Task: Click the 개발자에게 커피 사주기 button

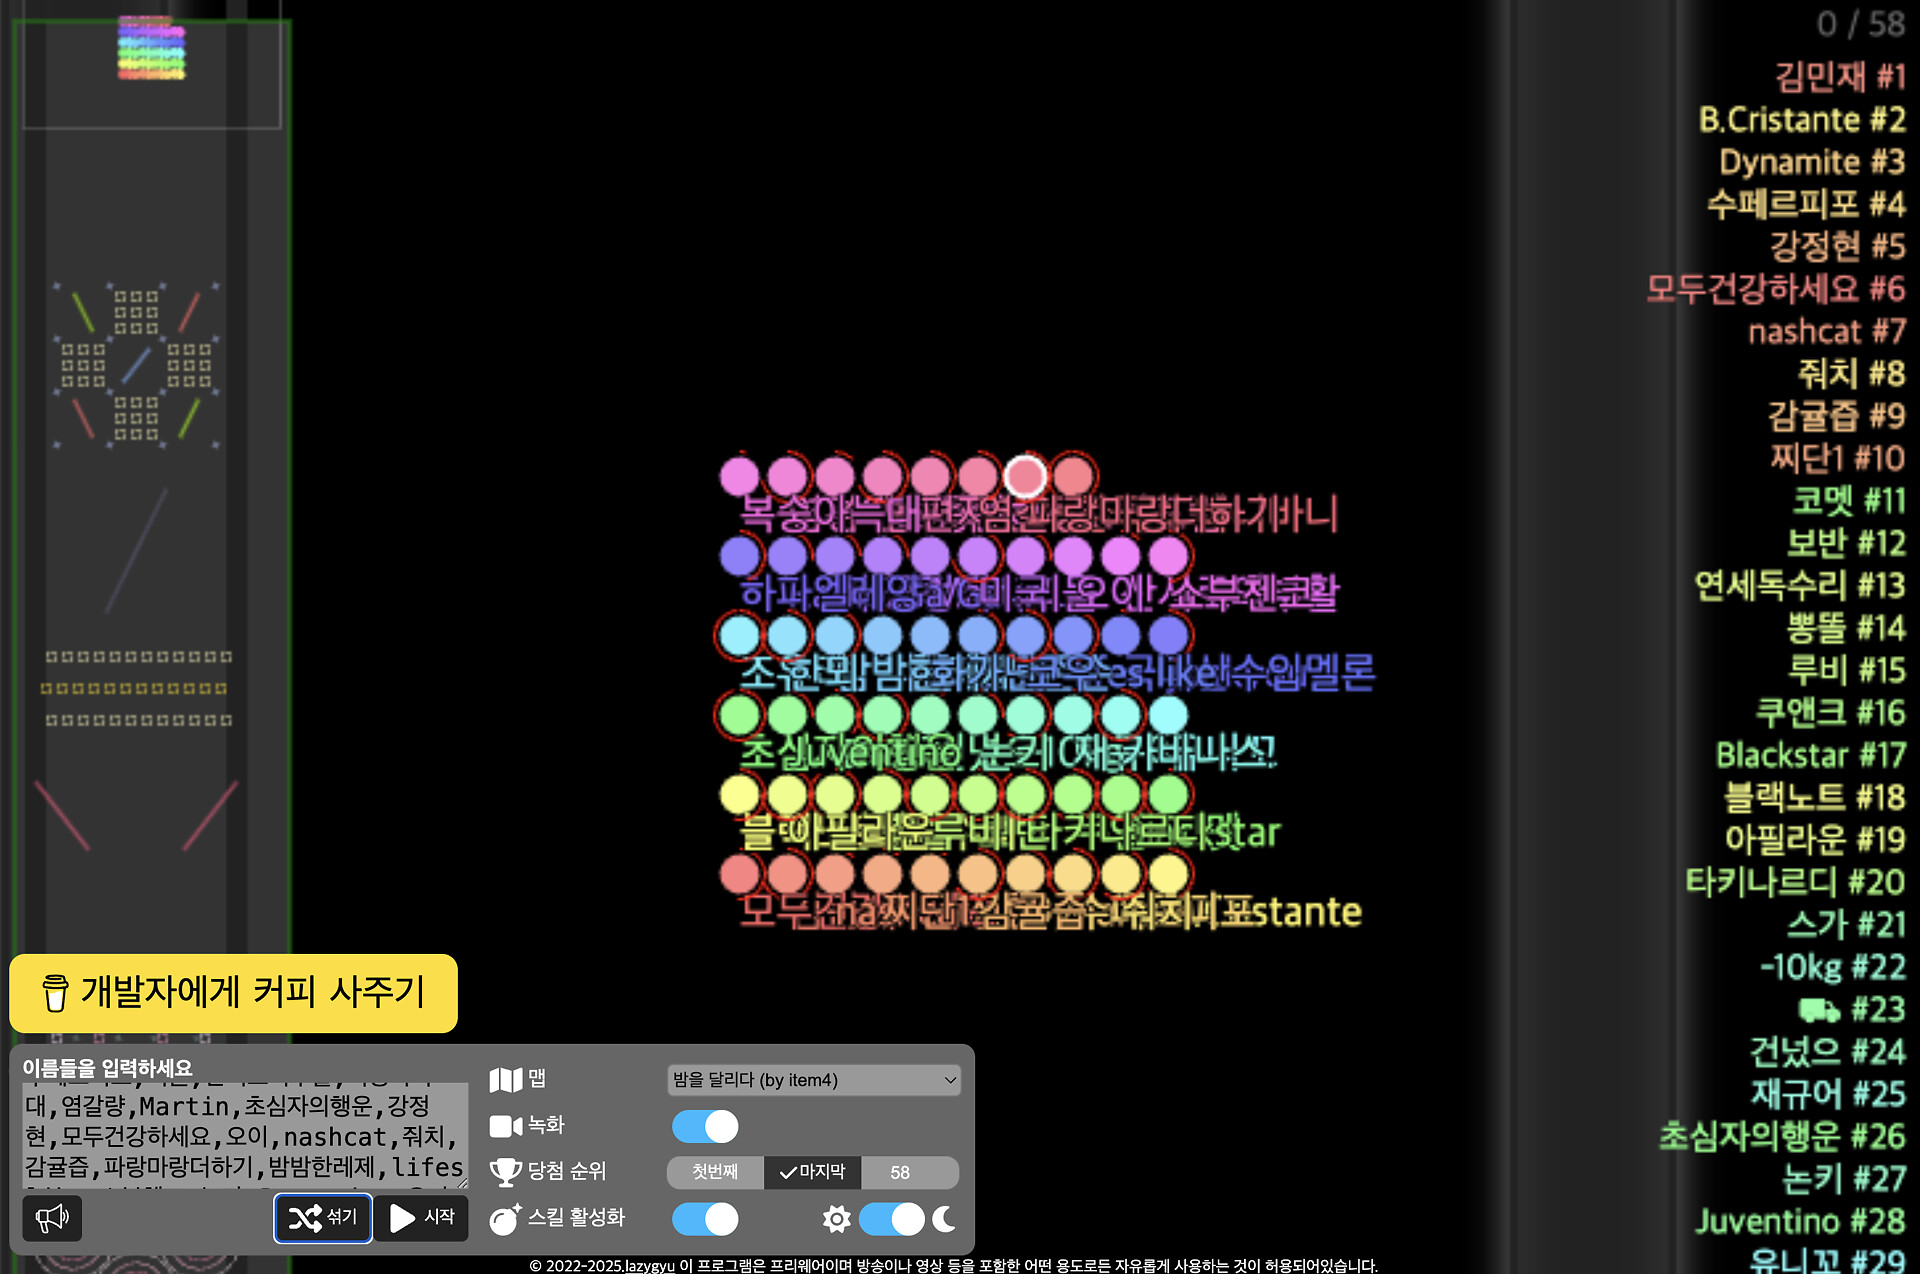Action: point(233,993)
